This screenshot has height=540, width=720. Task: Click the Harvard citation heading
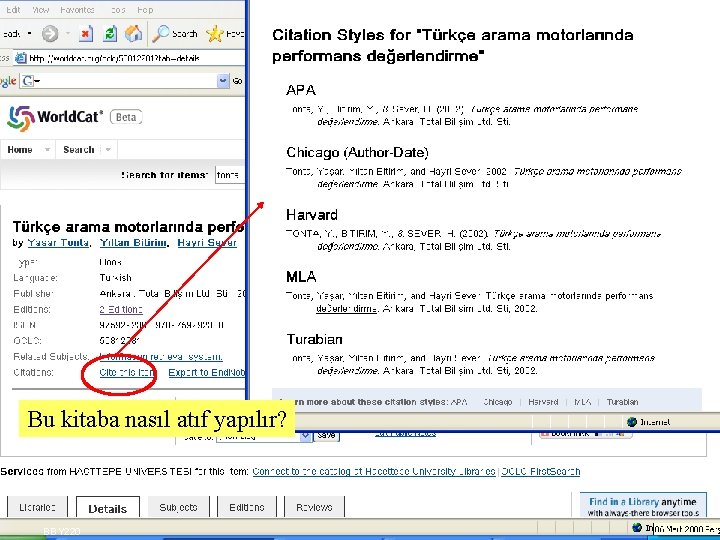(312, 215)
